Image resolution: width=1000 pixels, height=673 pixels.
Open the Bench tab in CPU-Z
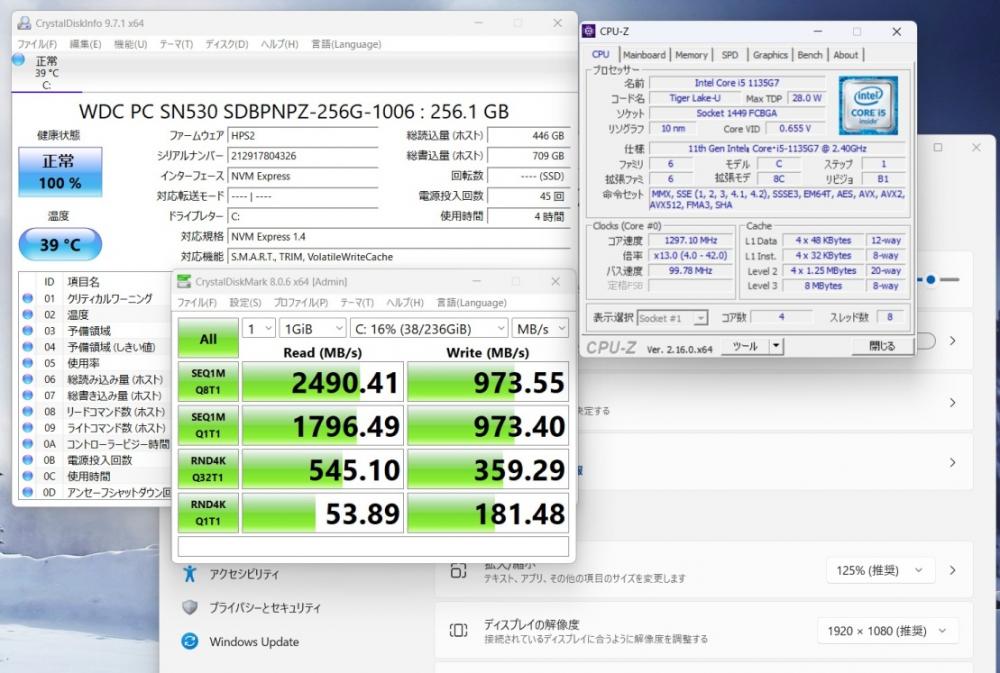(810, 55)
